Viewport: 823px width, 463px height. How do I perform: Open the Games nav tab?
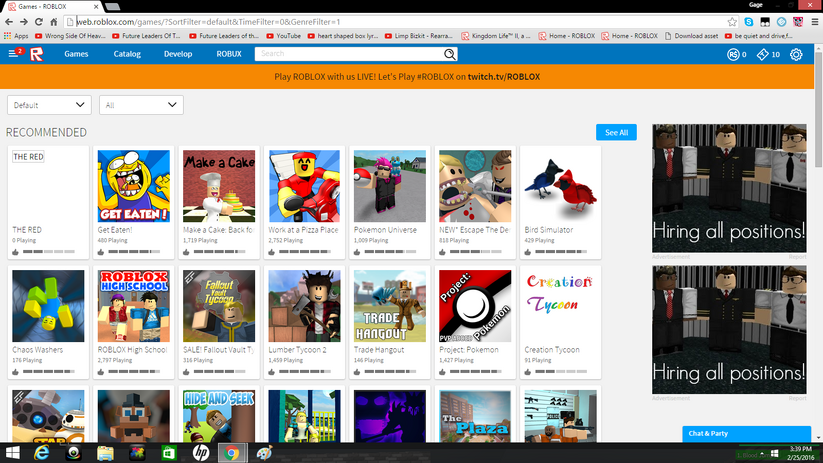76,54
